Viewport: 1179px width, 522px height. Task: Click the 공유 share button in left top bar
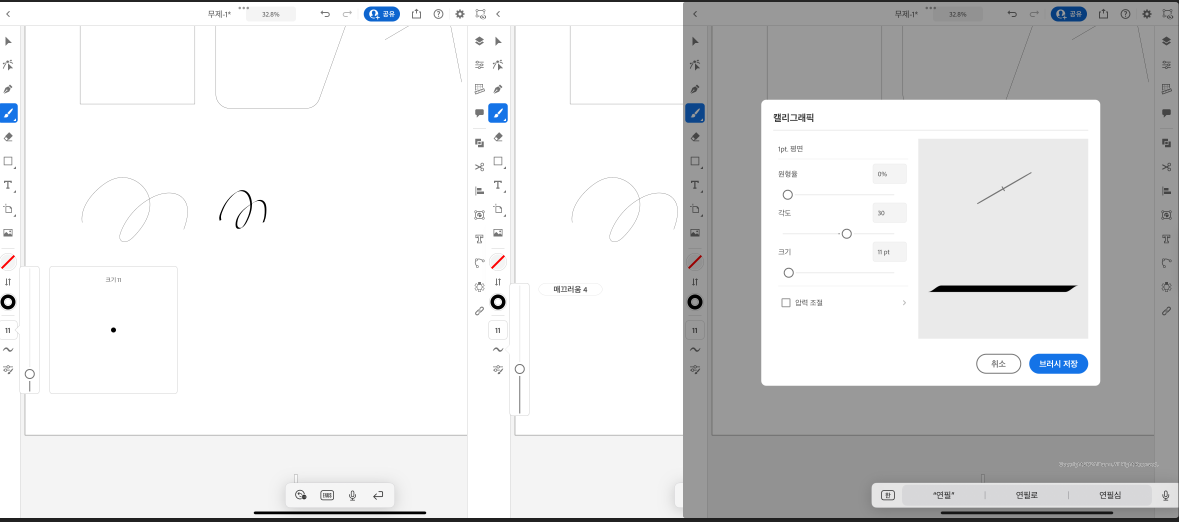pos(382,14)
